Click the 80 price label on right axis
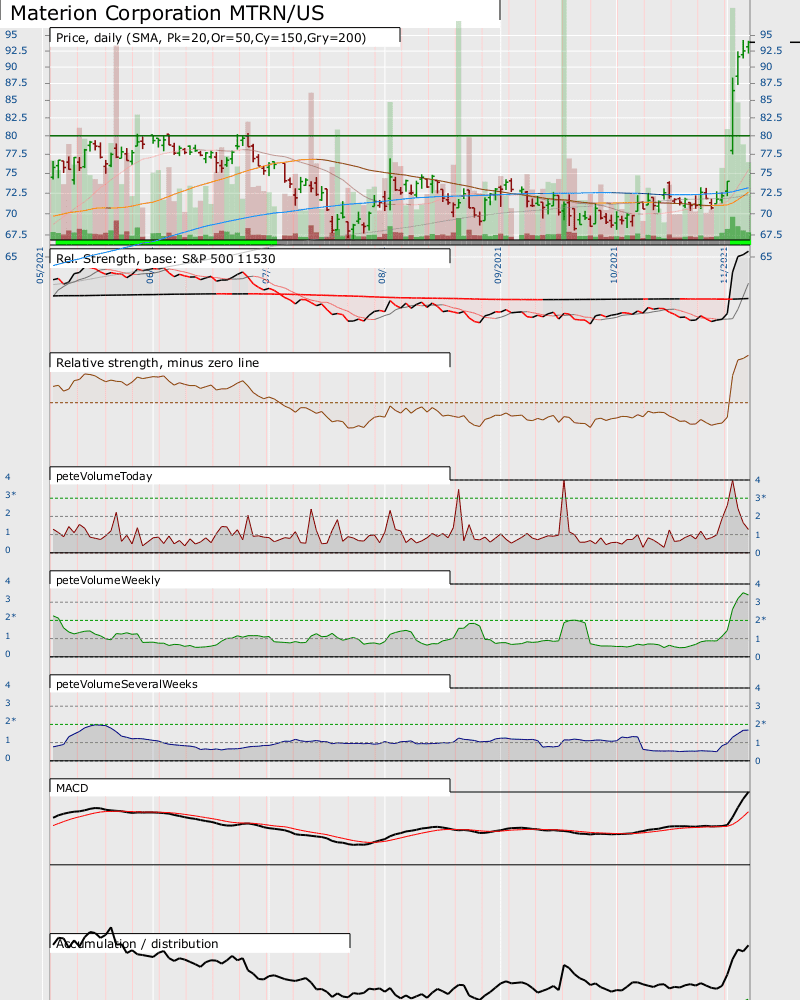Screen dimensions: 800x1000 tap(766, 135)
